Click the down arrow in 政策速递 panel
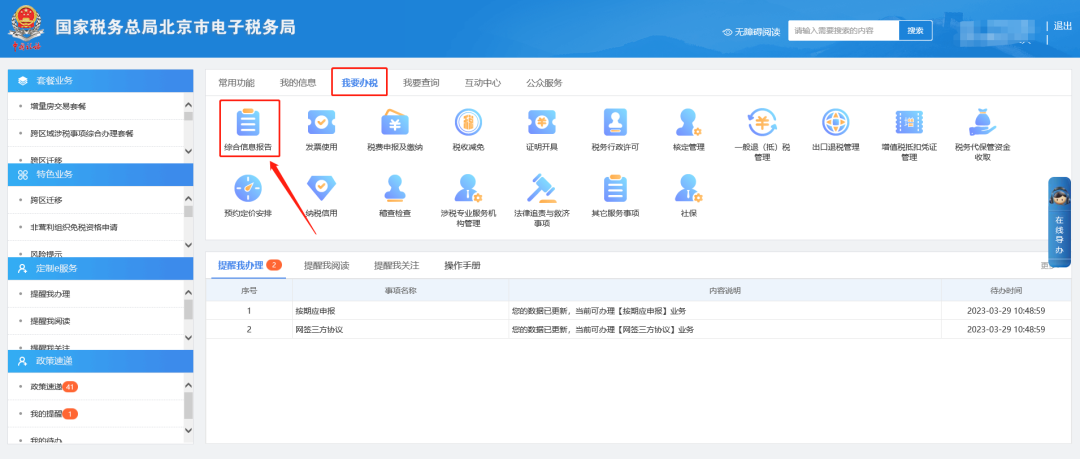The width and height of the screenshot is (1080, 459). point(189,431)
